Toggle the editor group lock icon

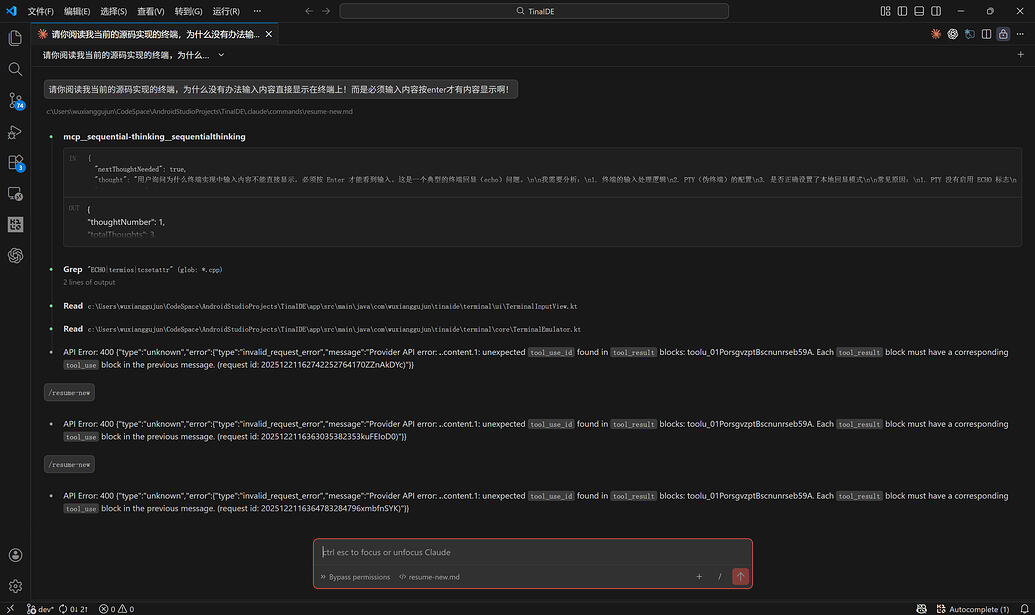tap(1003, 34)
